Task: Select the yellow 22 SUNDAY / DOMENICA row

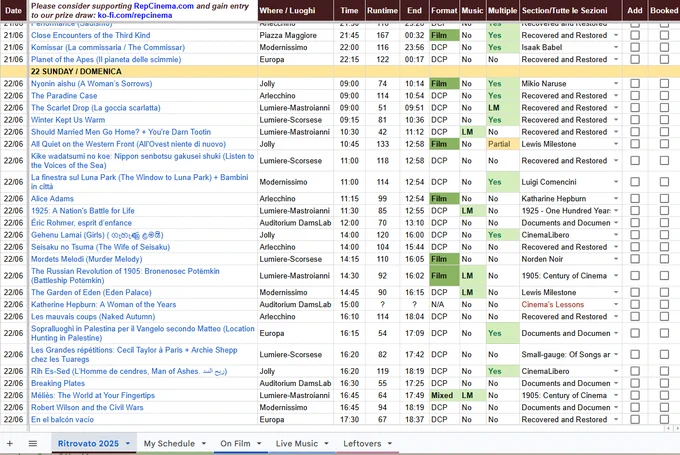Action: click(x=340, y=71)
